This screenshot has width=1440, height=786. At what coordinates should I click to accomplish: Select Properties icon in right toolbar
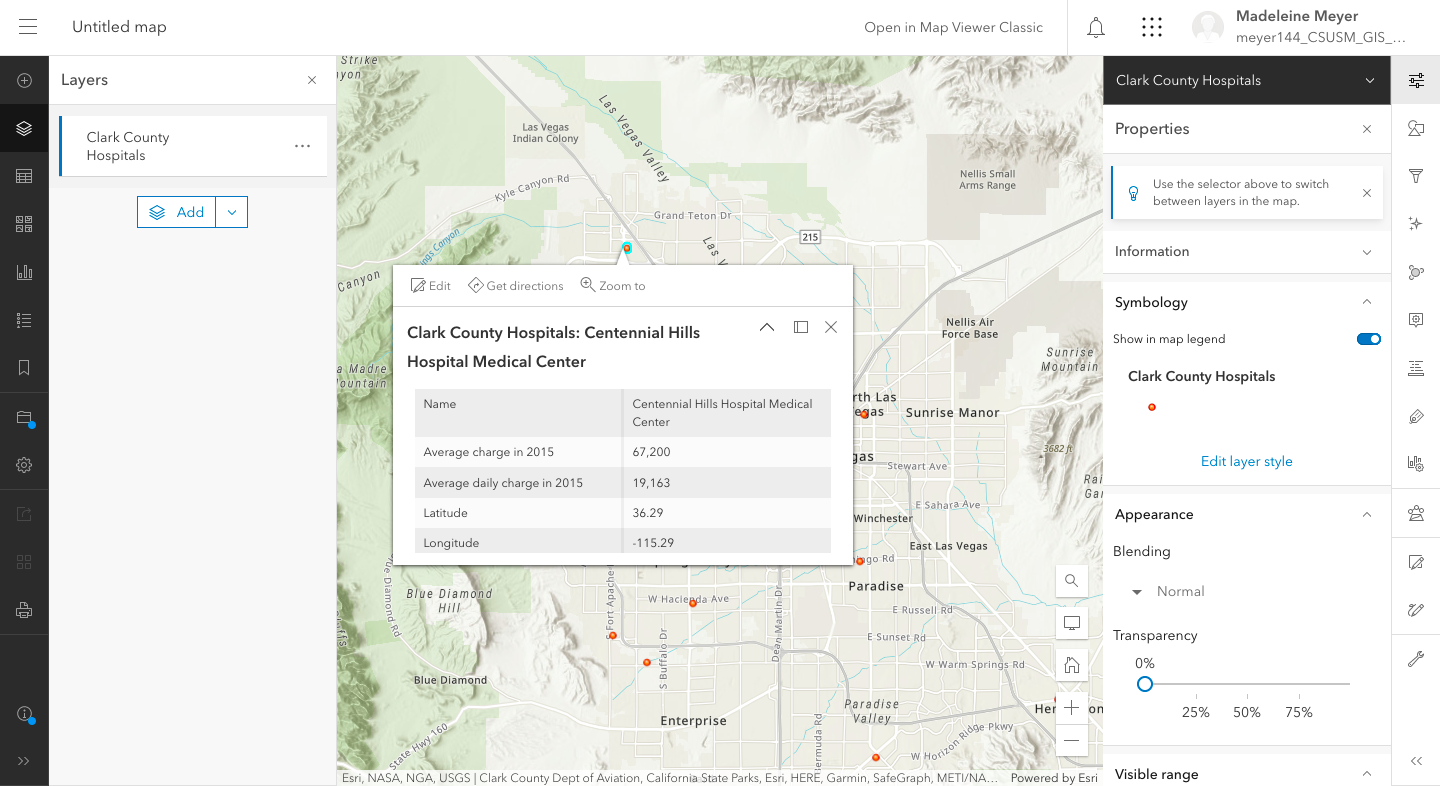click(1416, 81)
